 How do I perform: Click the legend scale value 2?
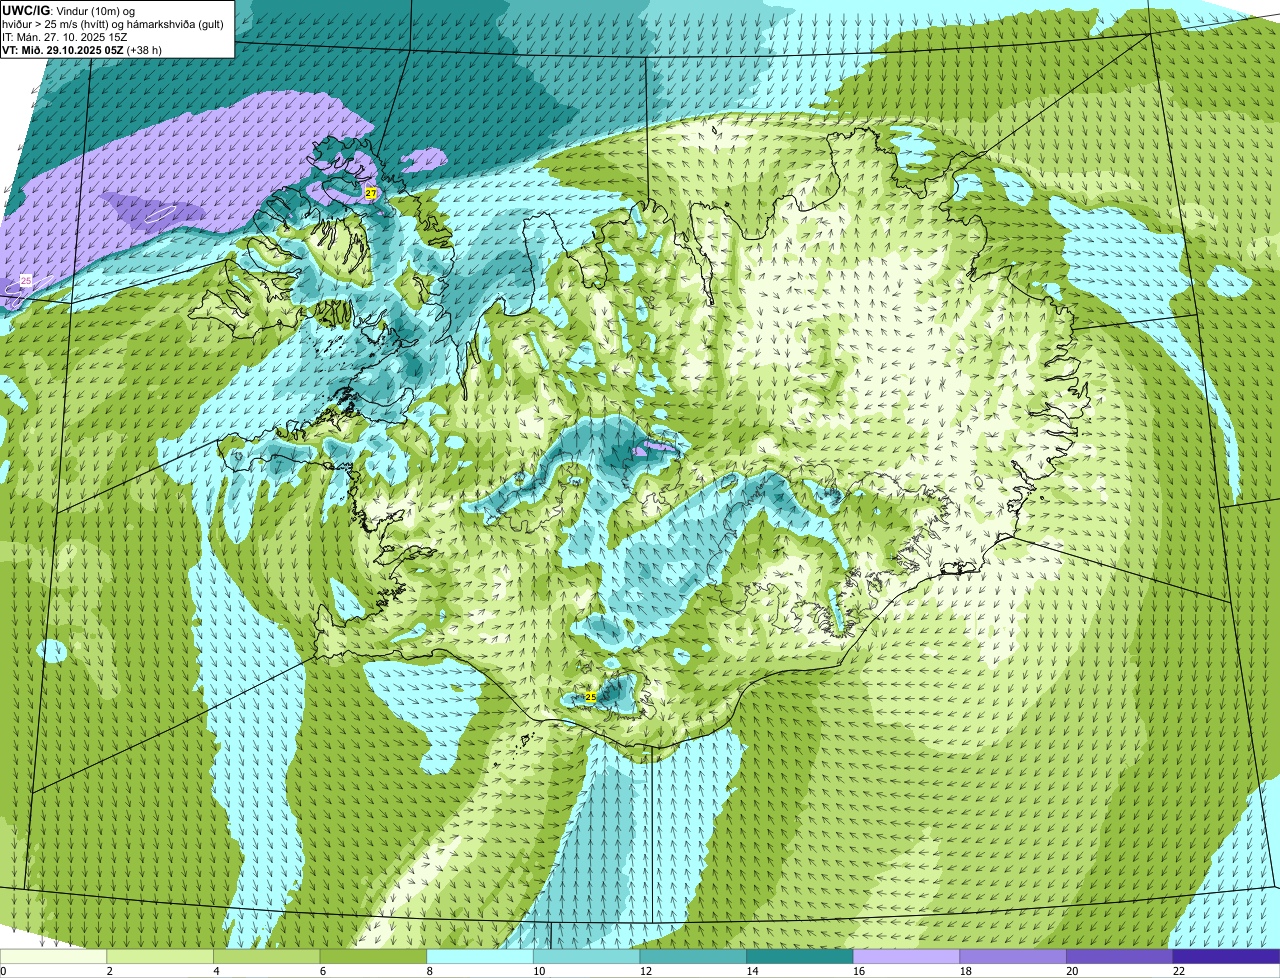pyautogui.click(x=109, y=971)
